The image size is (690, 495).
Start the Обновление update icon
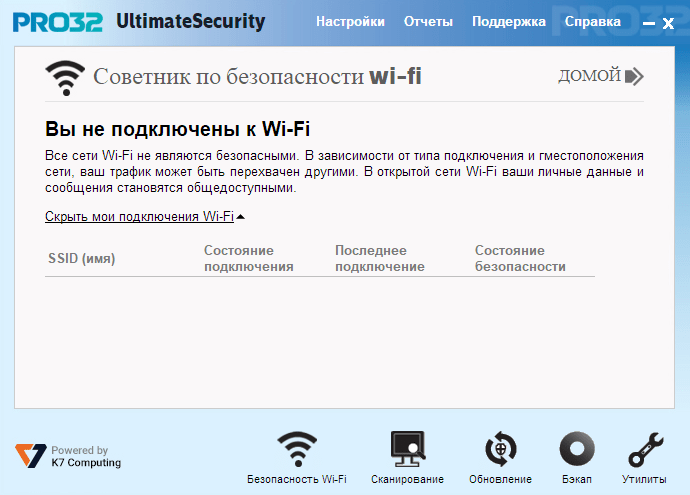click(500, 449)
